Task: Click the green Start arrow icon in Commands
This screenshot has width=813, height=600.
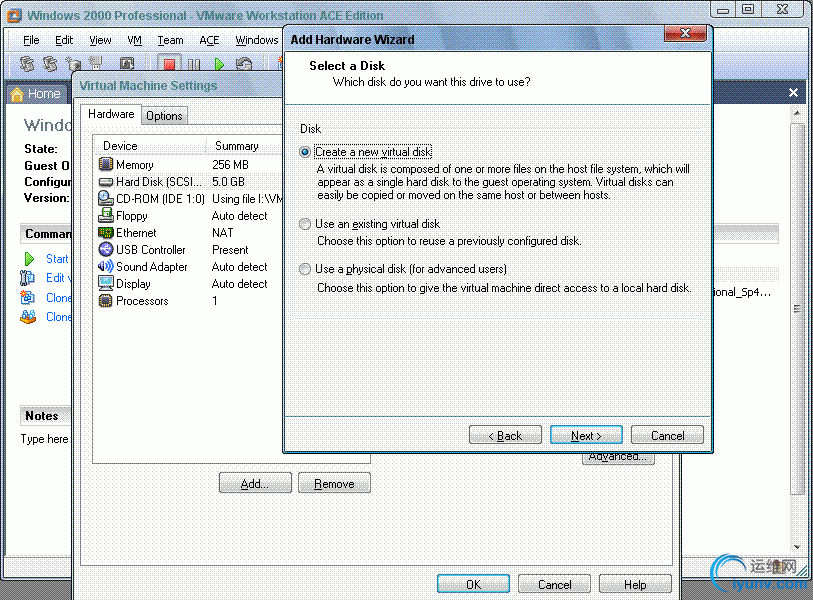Action: [x=29, y=259]
